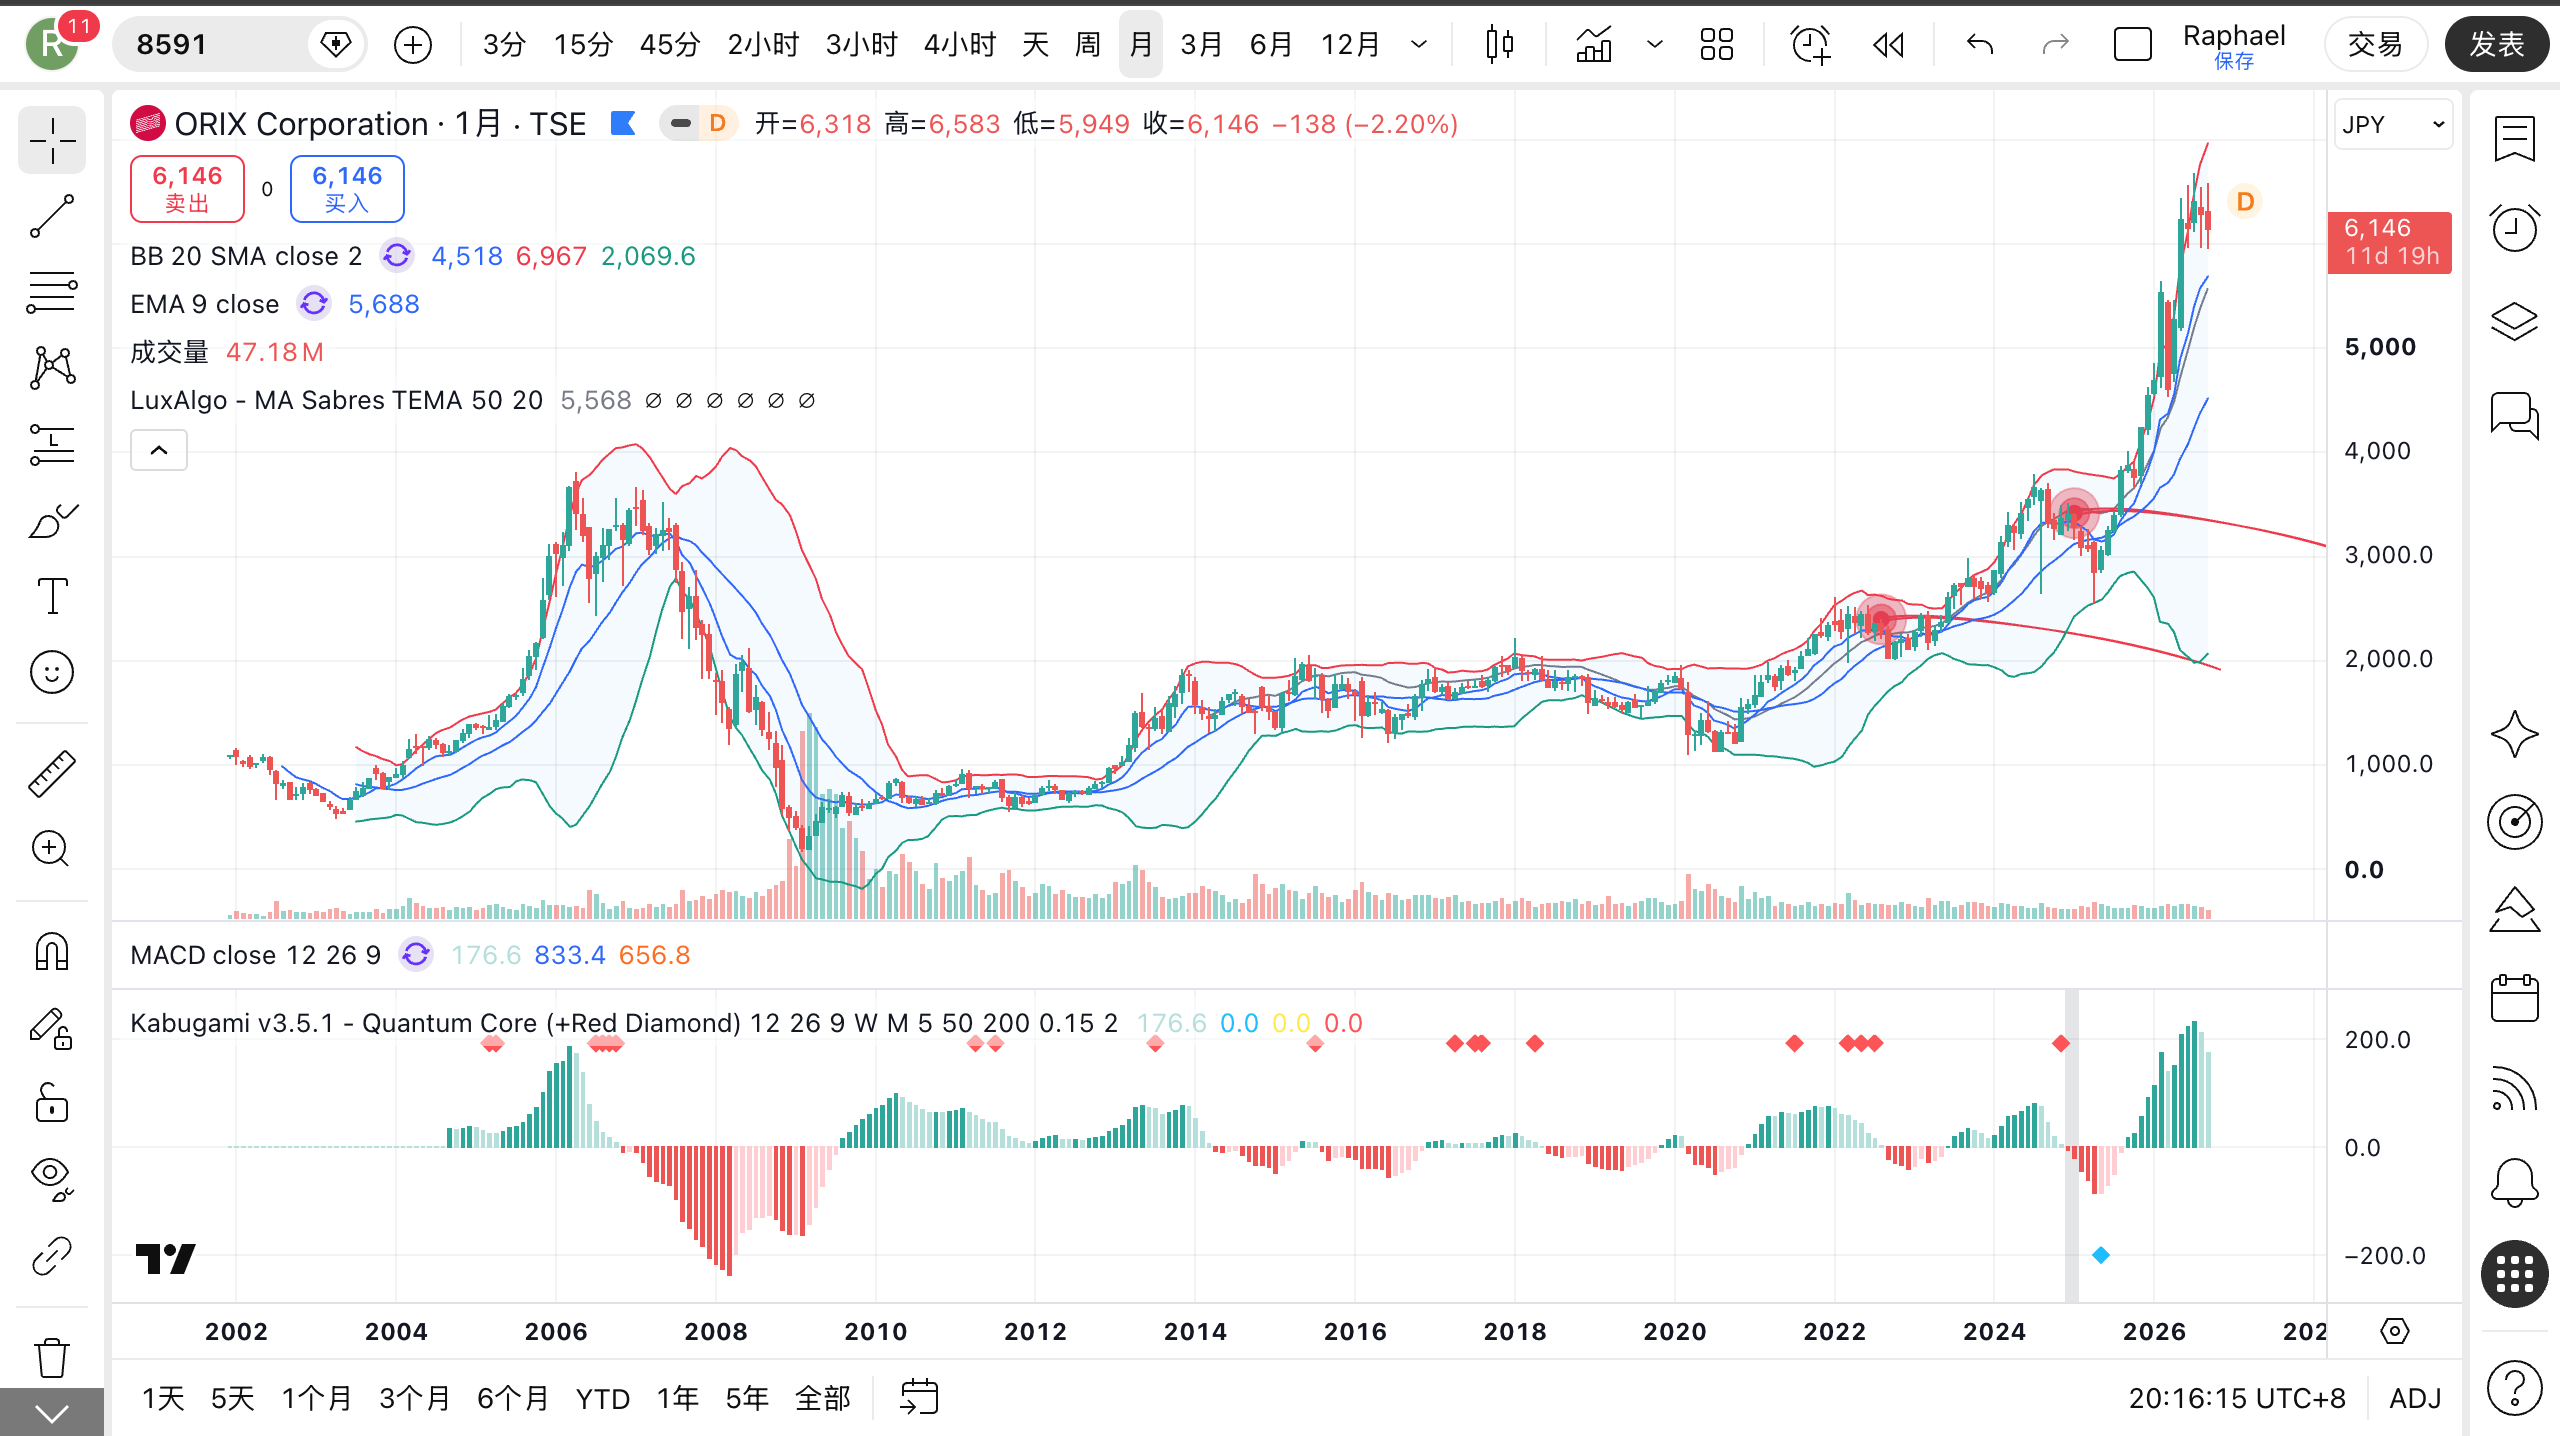Open the help center question mark
The width and height of the screenshot is (2560, 1436).
(2514, 1388)
